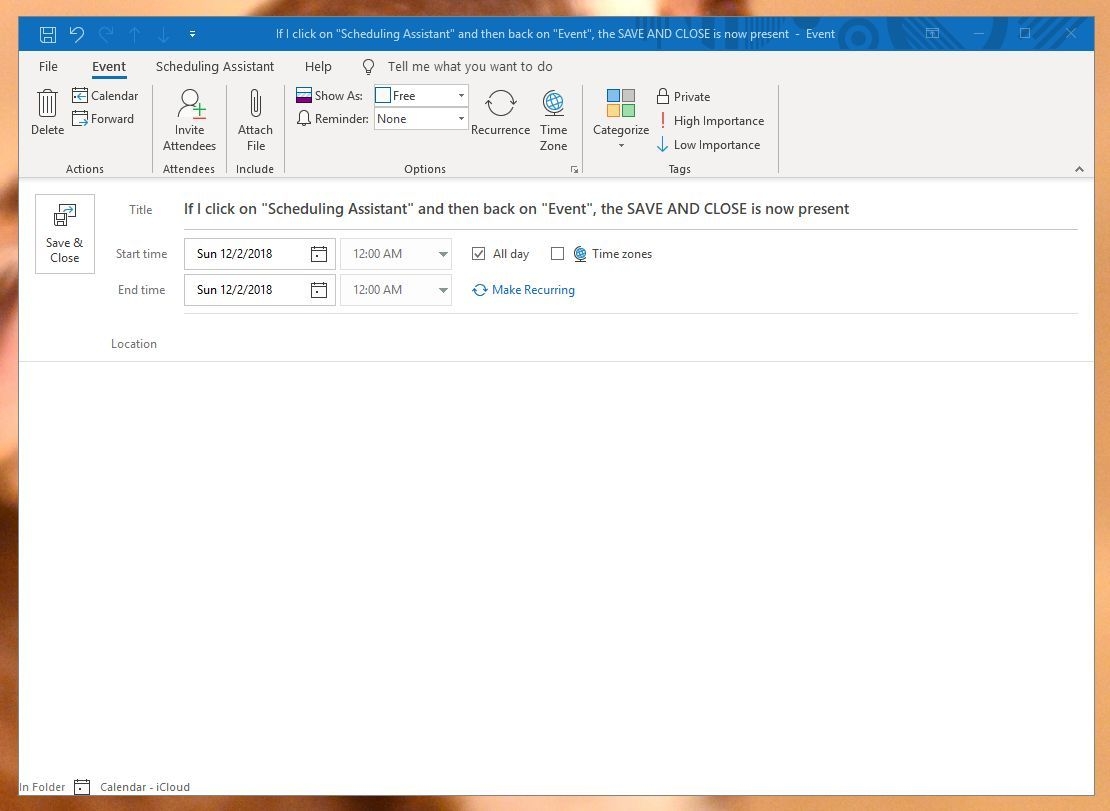Open Recurrence settings
1110x811 pixels.
point(500,113)
